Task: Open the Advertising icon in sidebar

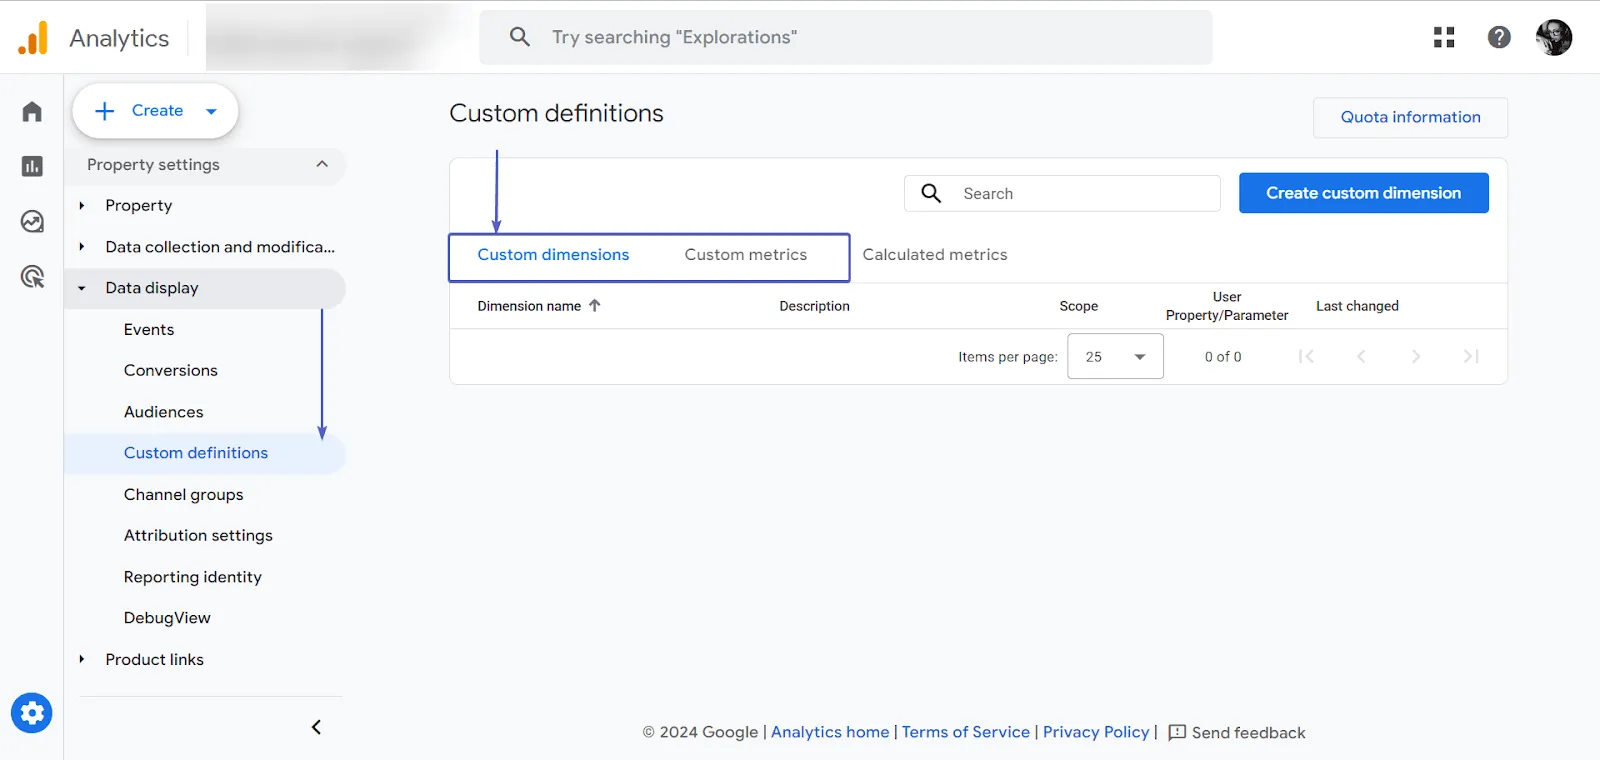Action: point(32,277)
